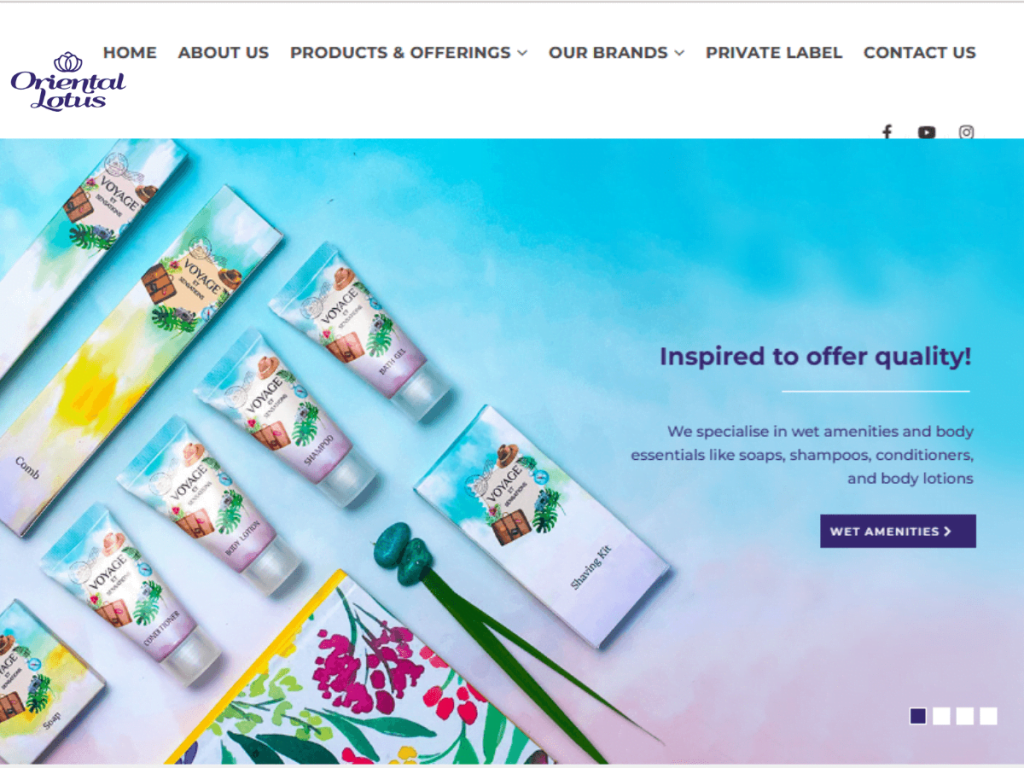Select the first slide indicator square
This screenshot has height=768, width=1024.
click(918, 716)
